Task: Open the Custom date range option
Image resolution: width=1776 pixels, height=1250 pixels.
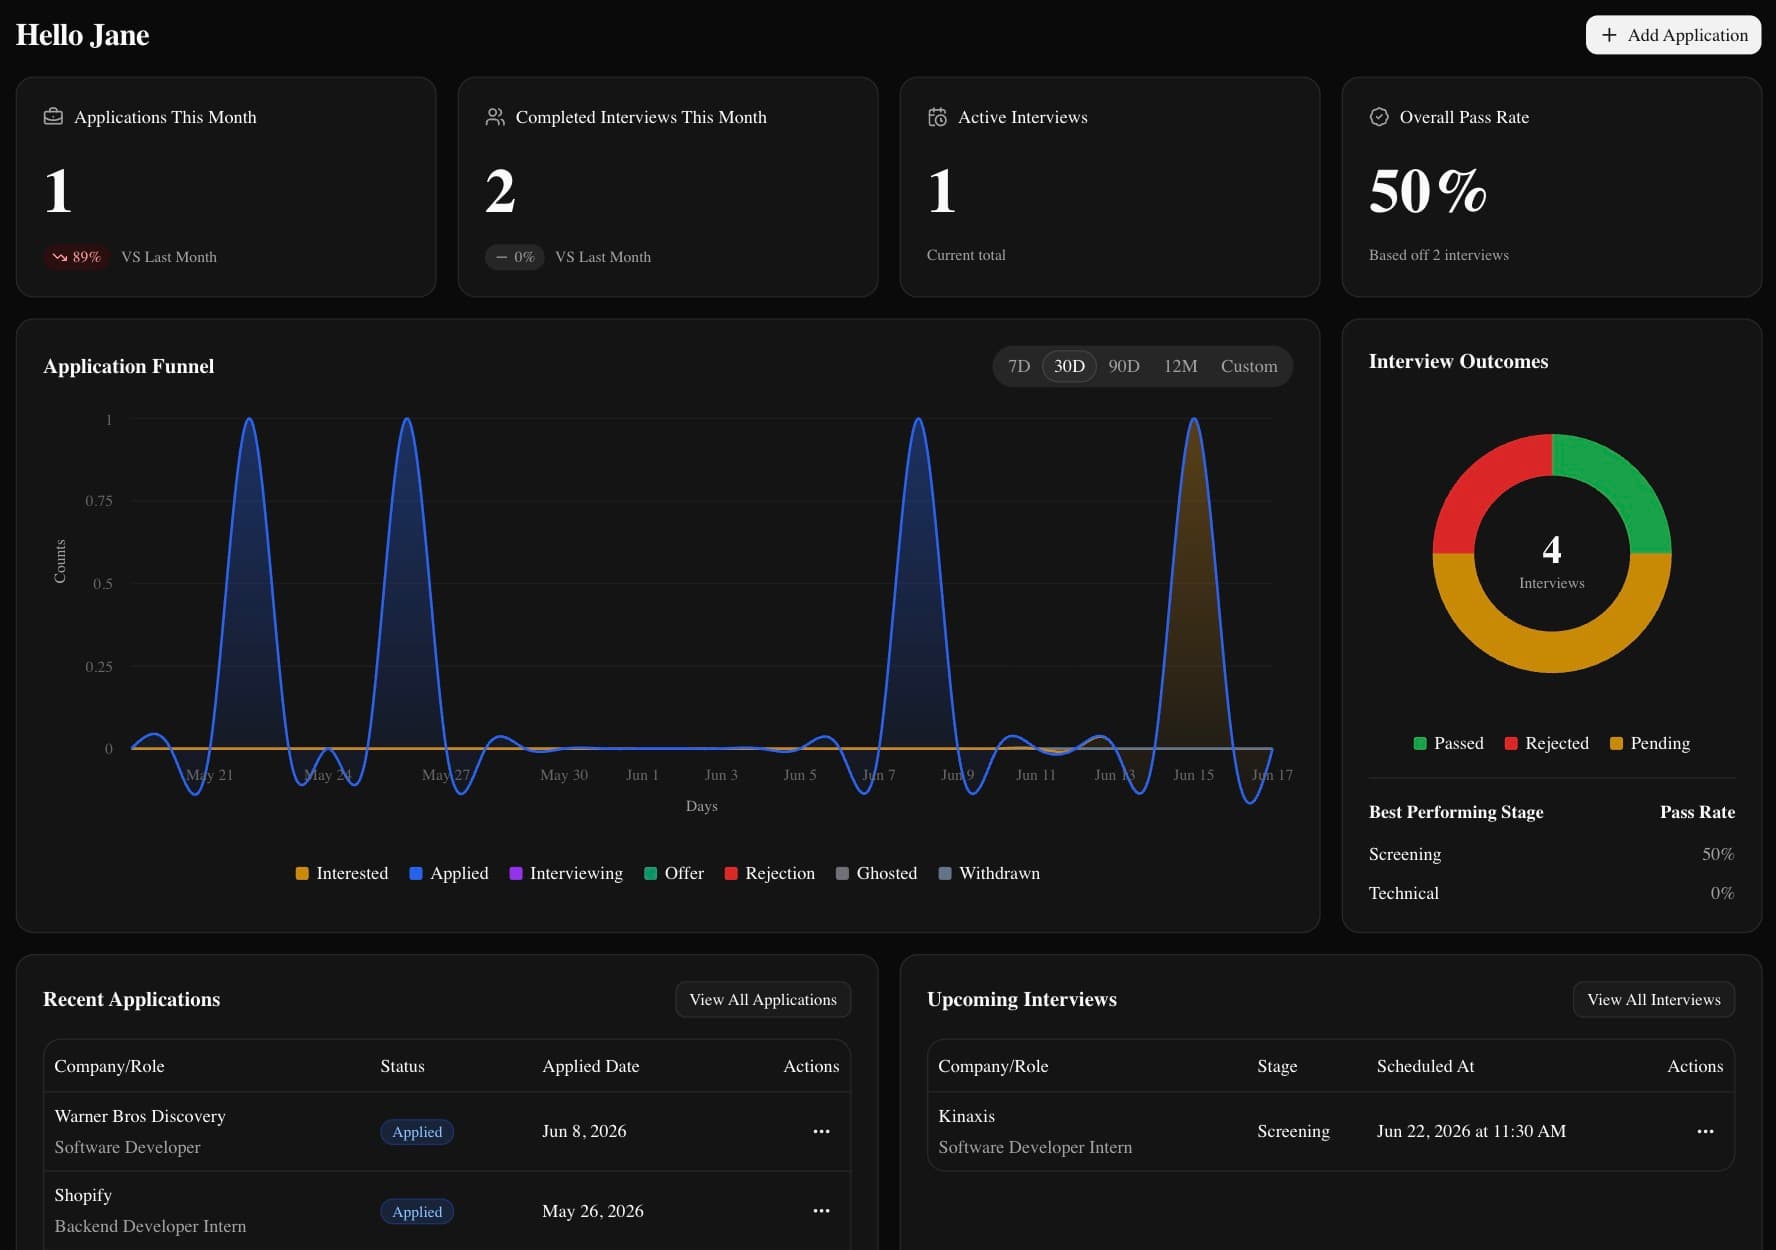Action: 1249,366
